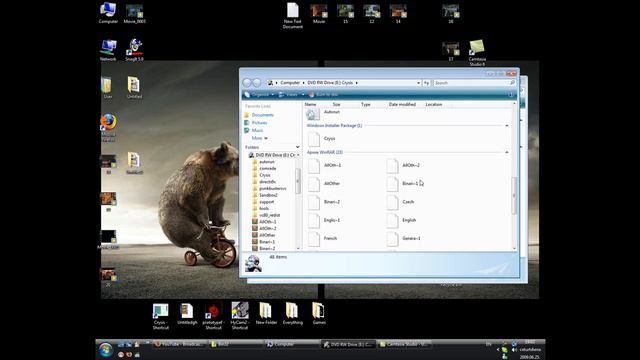This screenshot has width=640, height=360.
Task: Click the arrow after Computer in the breadcrumb
Action: point(303,83)
